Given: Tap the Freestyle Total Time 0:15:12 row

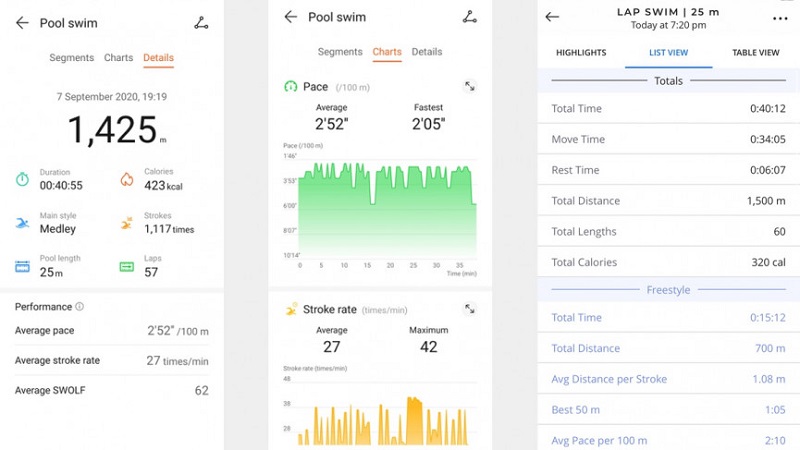Looking at the screenshot, I should point(668,317).
